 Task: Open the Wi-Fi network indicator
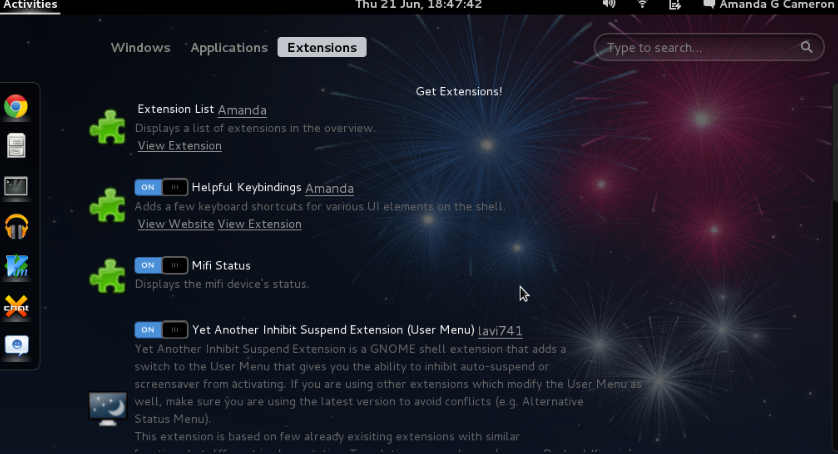coord(642,4)
